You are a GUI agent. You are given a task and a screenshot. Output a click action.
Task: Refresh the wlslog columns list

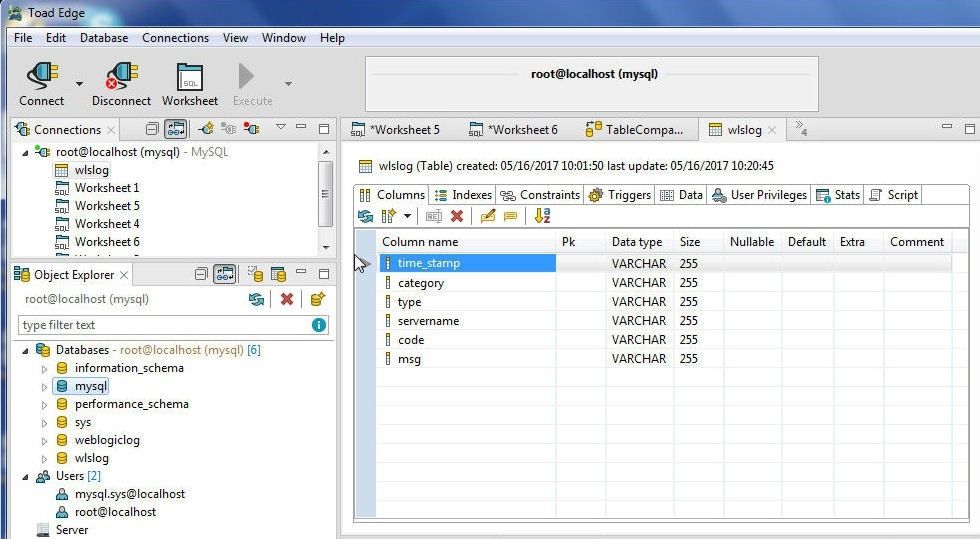click(x=365, y=216)
